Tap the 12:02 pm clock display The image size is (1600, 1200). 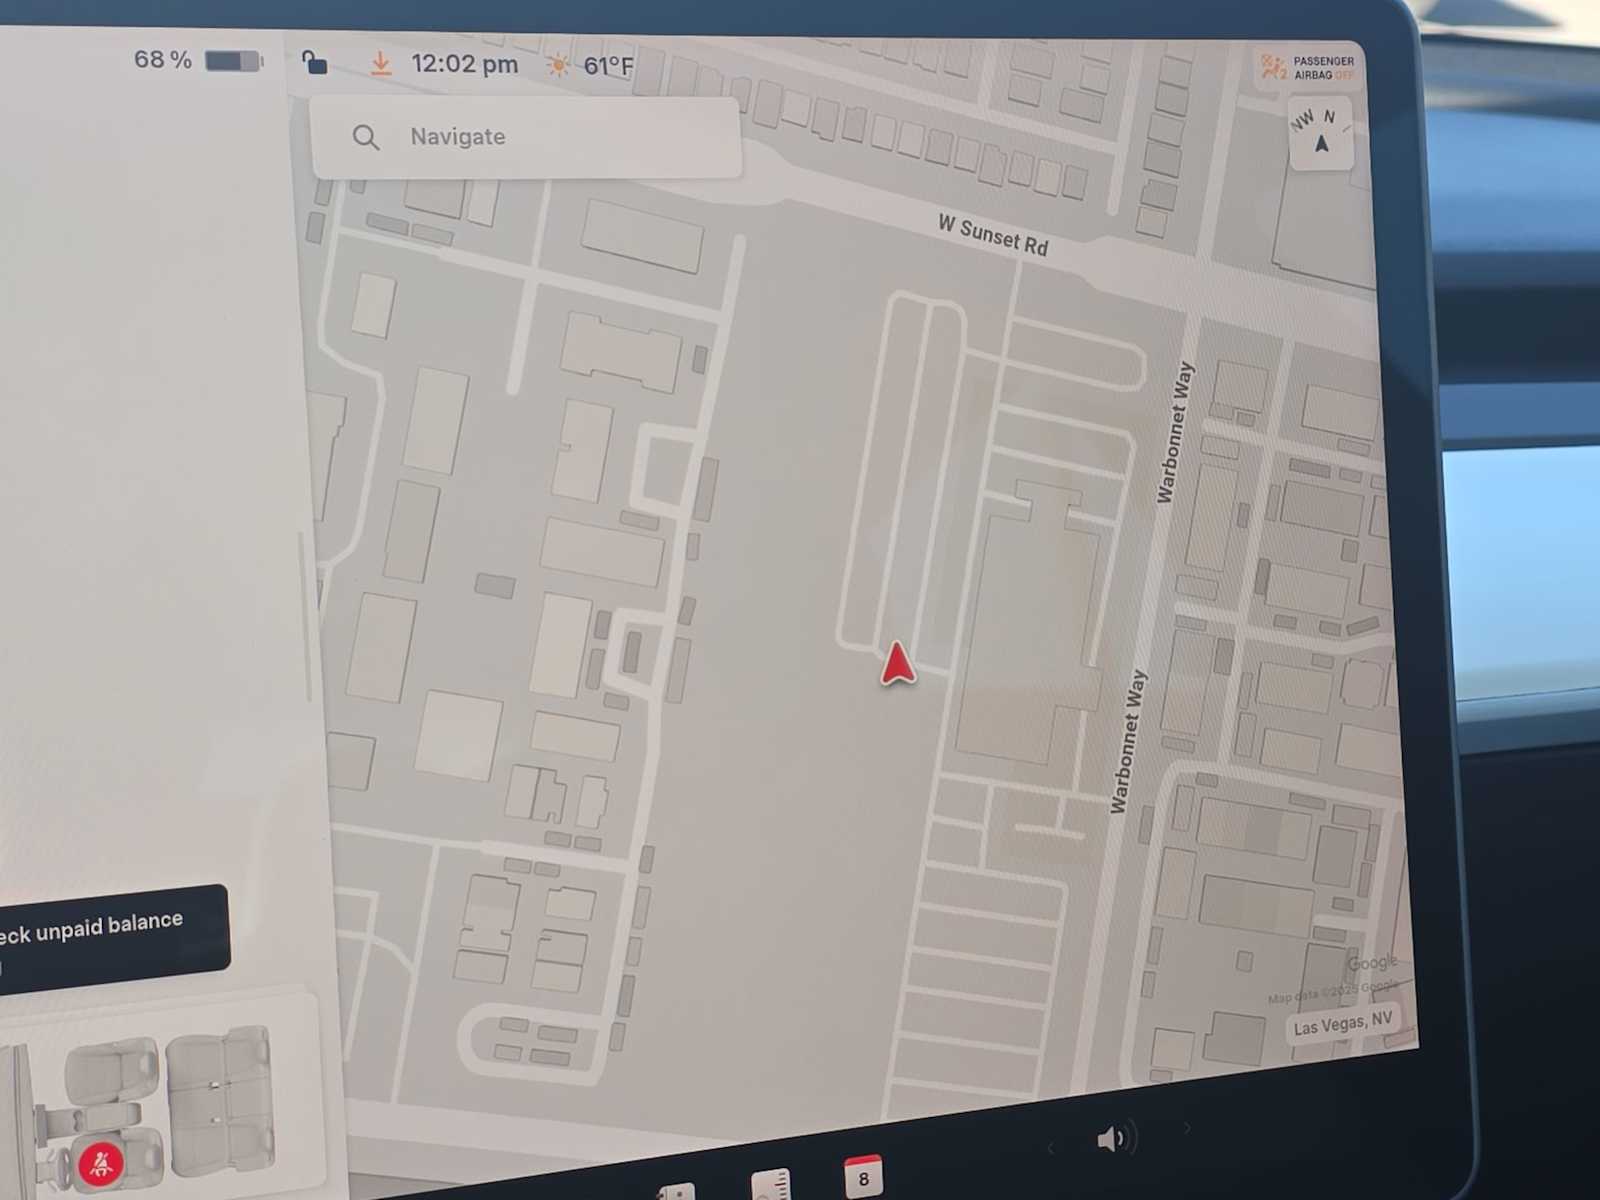point(464,65)
